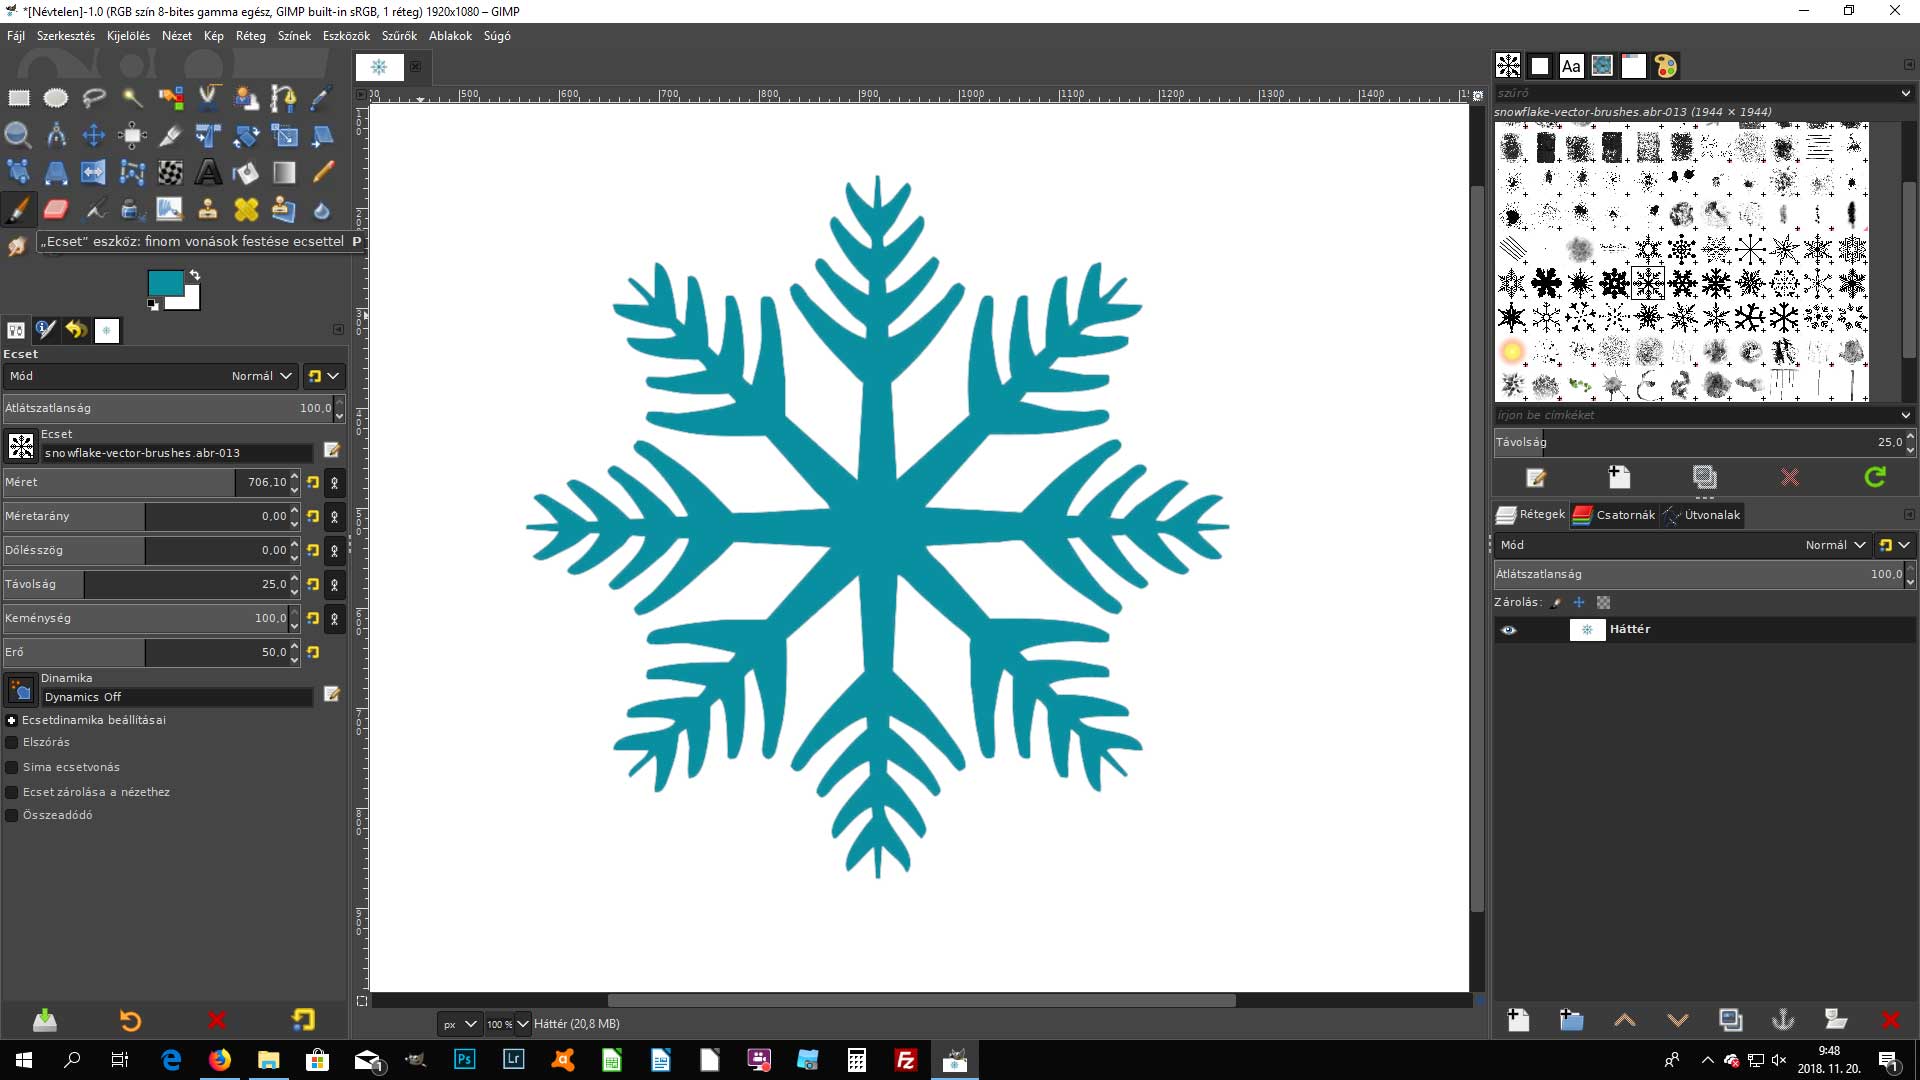This screenshot has width=1920, height=1080.
Task: Select the Bucket Fill tool
Action: click(x=246, y=172)
